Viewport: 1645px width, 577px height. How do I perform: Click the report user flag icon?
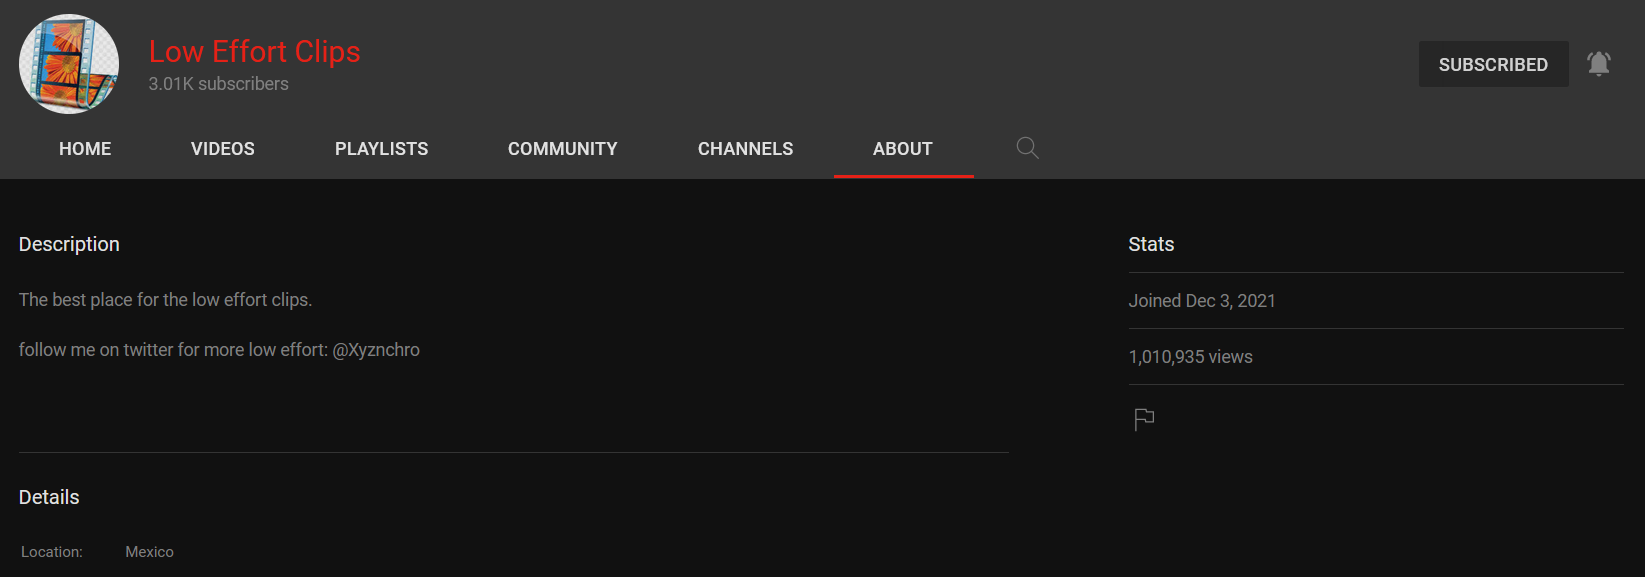(x=1144, y=419)
